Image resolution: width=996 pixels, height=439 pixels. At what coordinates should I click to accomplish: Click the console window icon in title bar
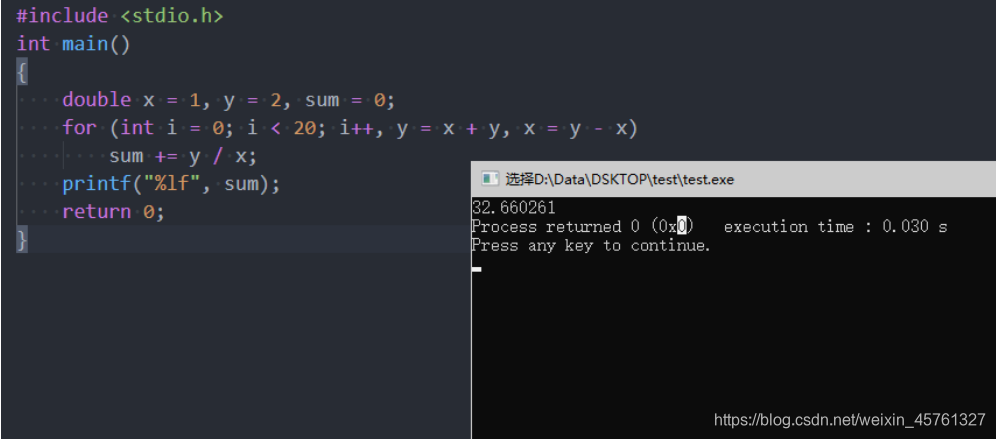(490, 179)
